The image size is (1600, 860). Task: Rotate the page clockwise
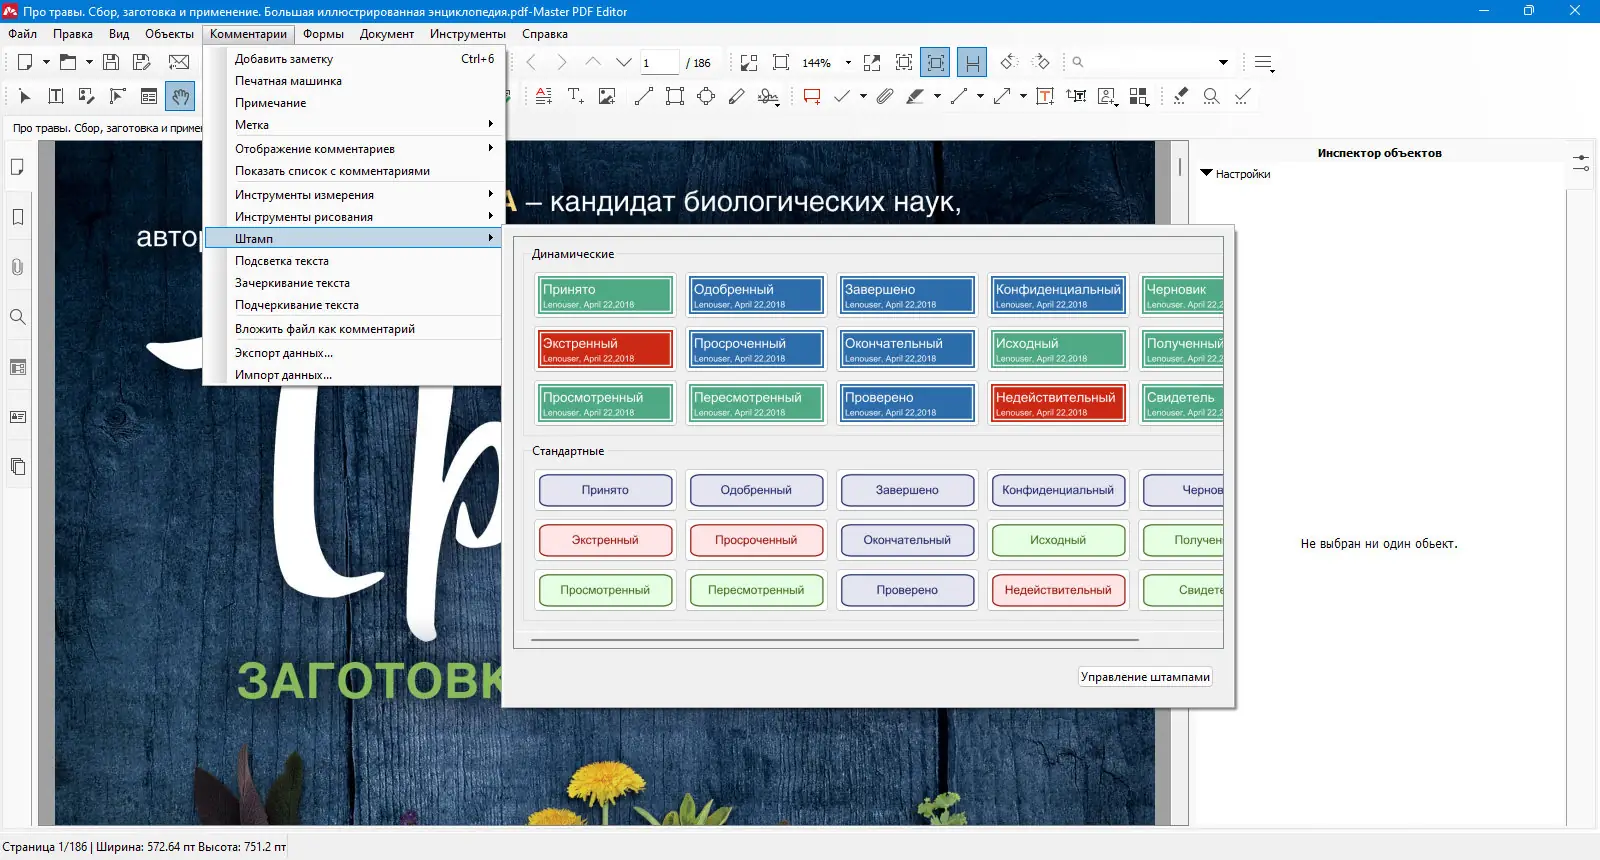click(x=1040, y=62)
